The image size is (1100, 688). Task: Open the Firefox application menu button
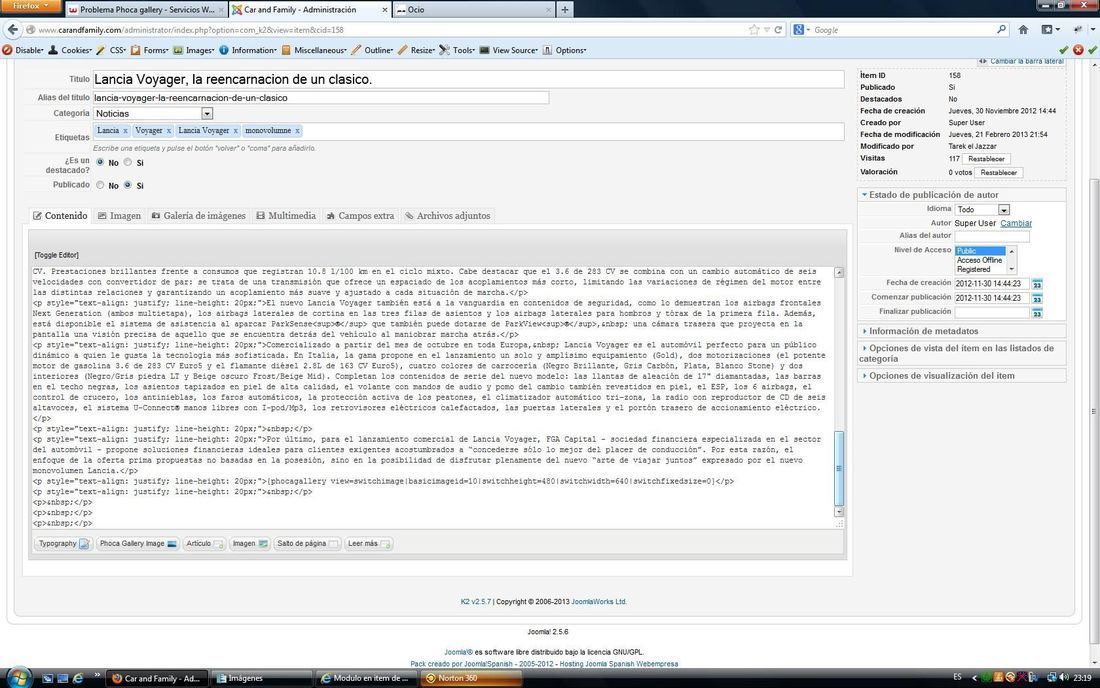pos(31,6)
